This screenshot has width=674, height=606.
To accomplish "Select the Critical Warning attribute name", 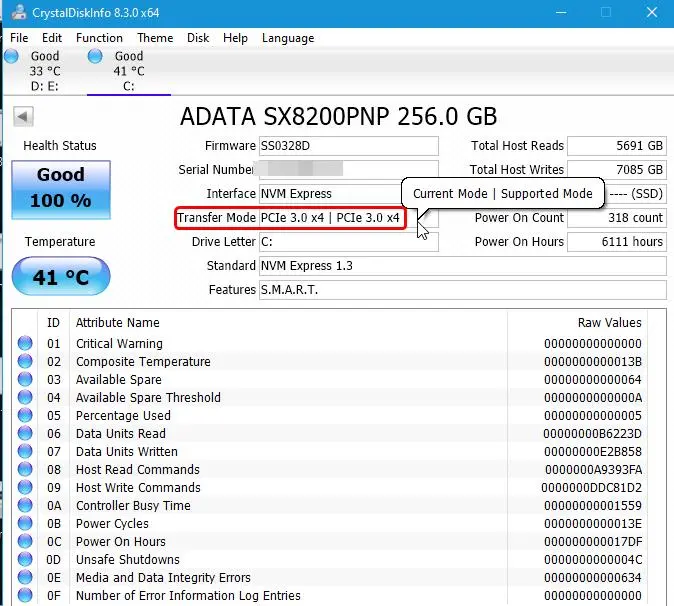I will click(119, 343).
